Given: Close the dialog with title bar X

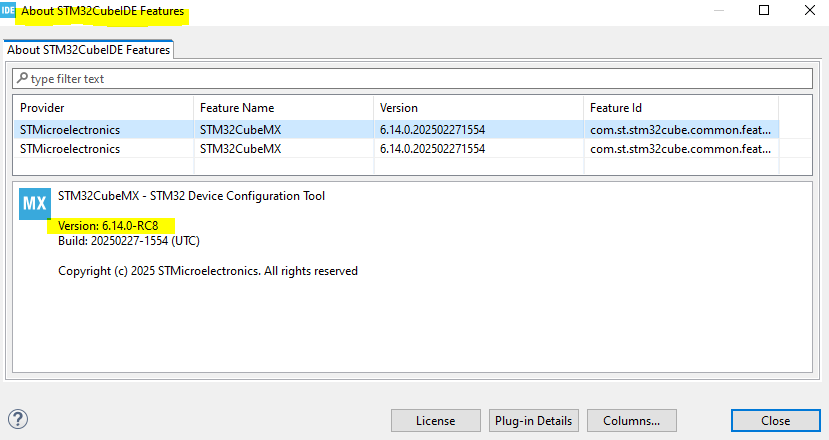Looking at the screenshot, I should [x=809, y=11].
